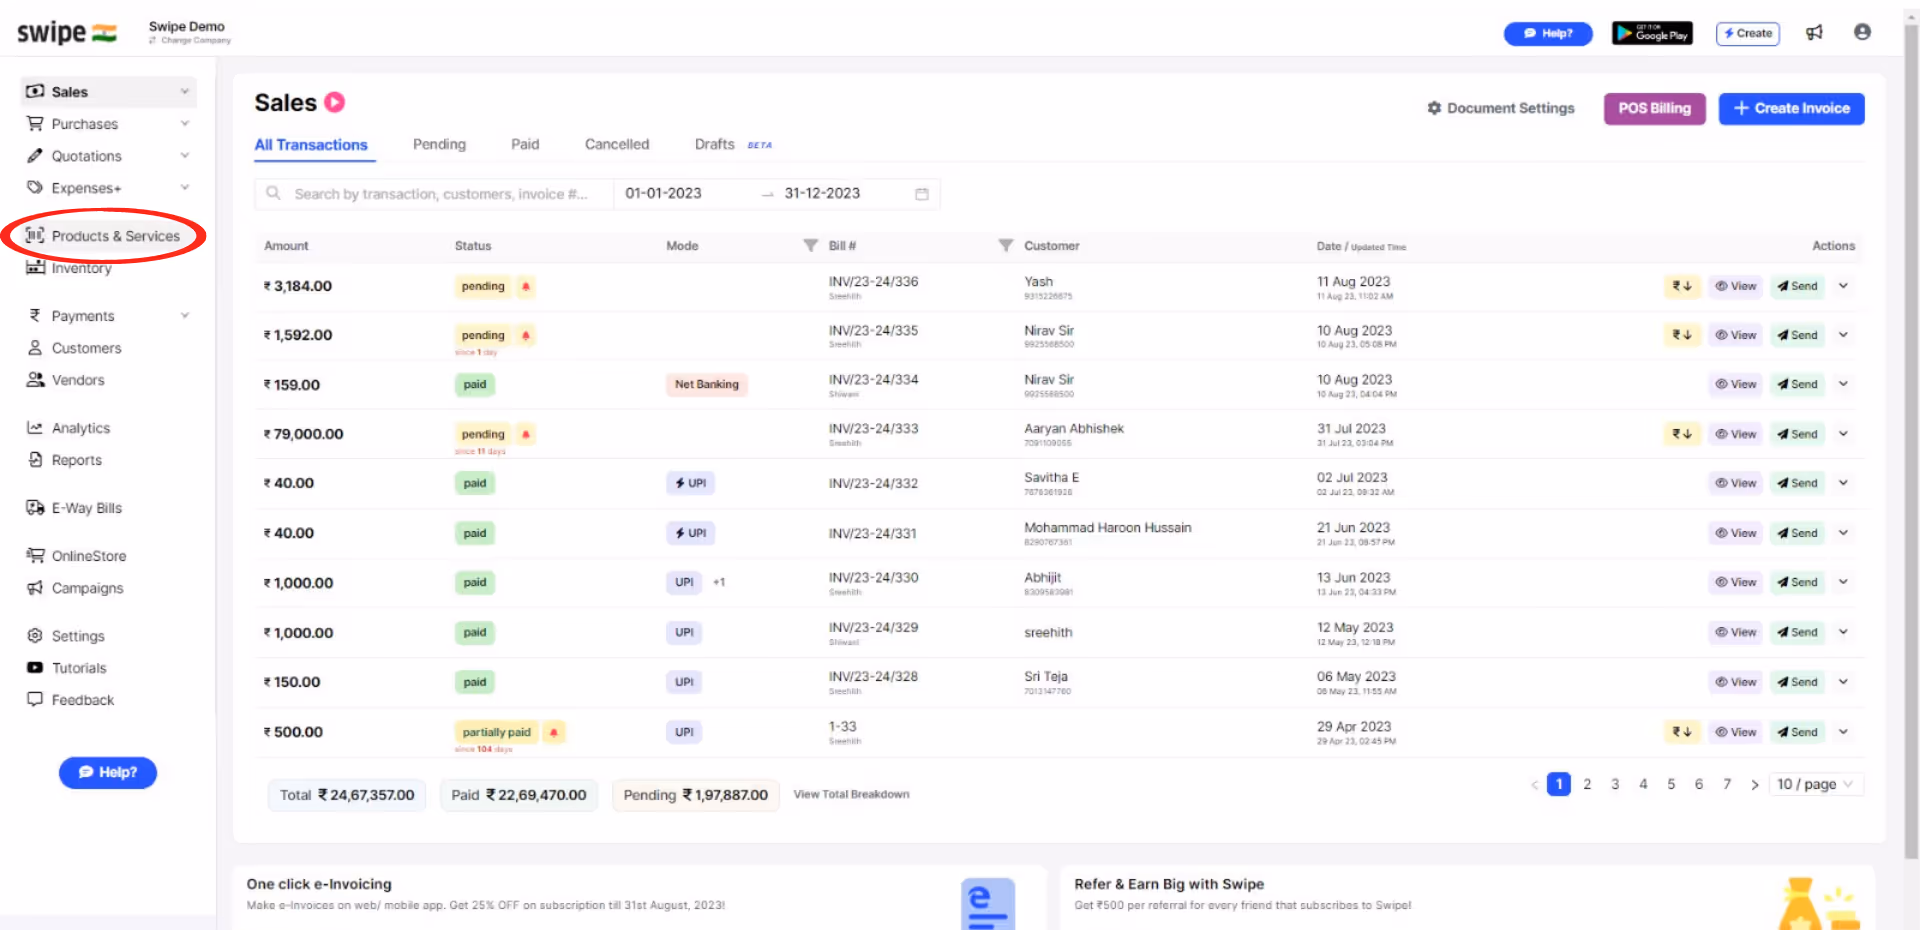Click the One click e-Invoicing banner
The width and height of the screenshot is (1920, 930).
[x=640, y=897]
